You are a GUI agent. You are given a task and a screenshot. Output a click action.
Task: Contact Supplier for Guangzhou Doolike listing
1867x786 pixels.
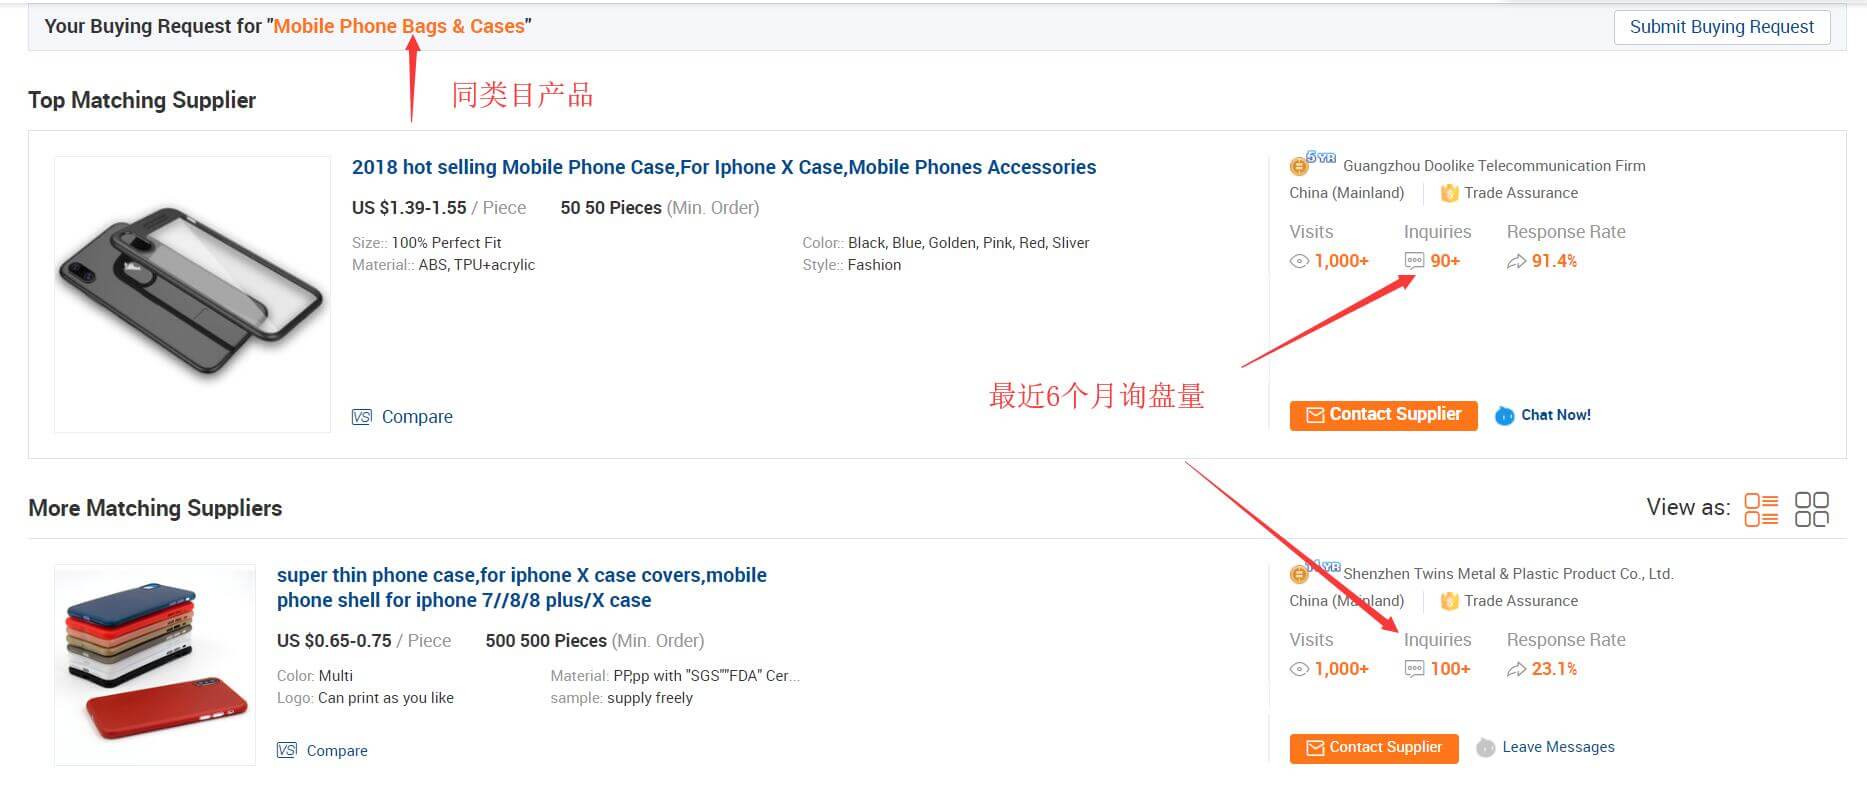(1383, 415)
